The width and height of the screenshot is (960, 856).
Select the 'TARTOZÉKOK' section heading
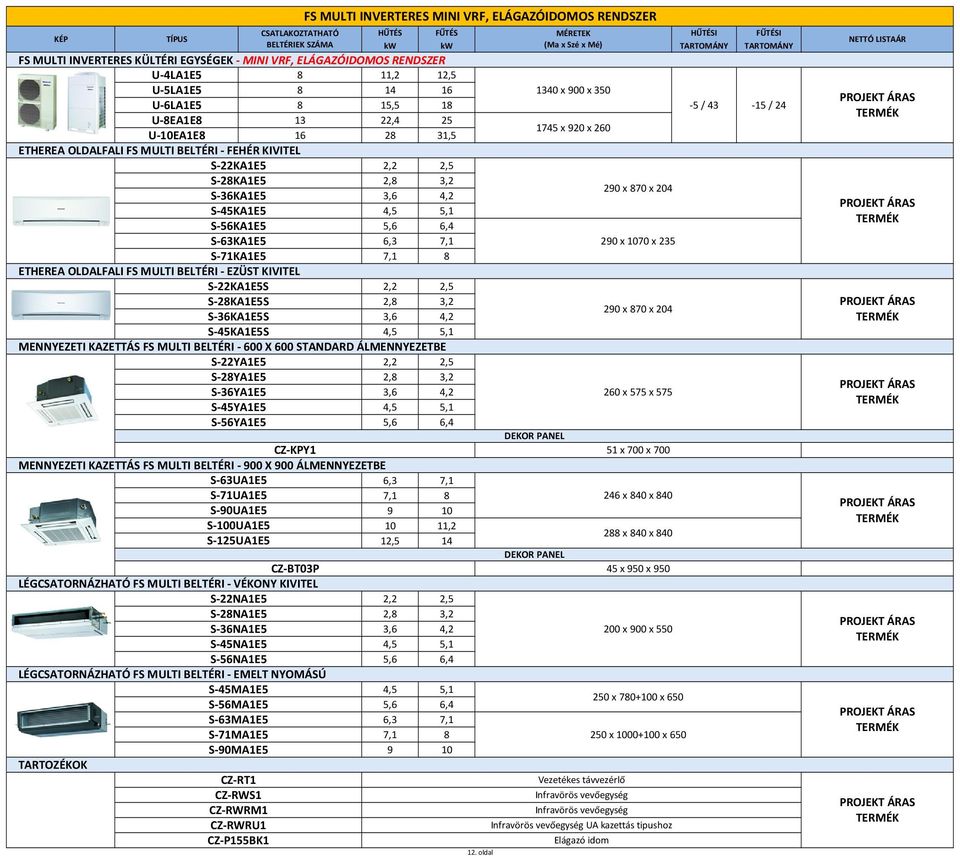[x=53, y=765]
